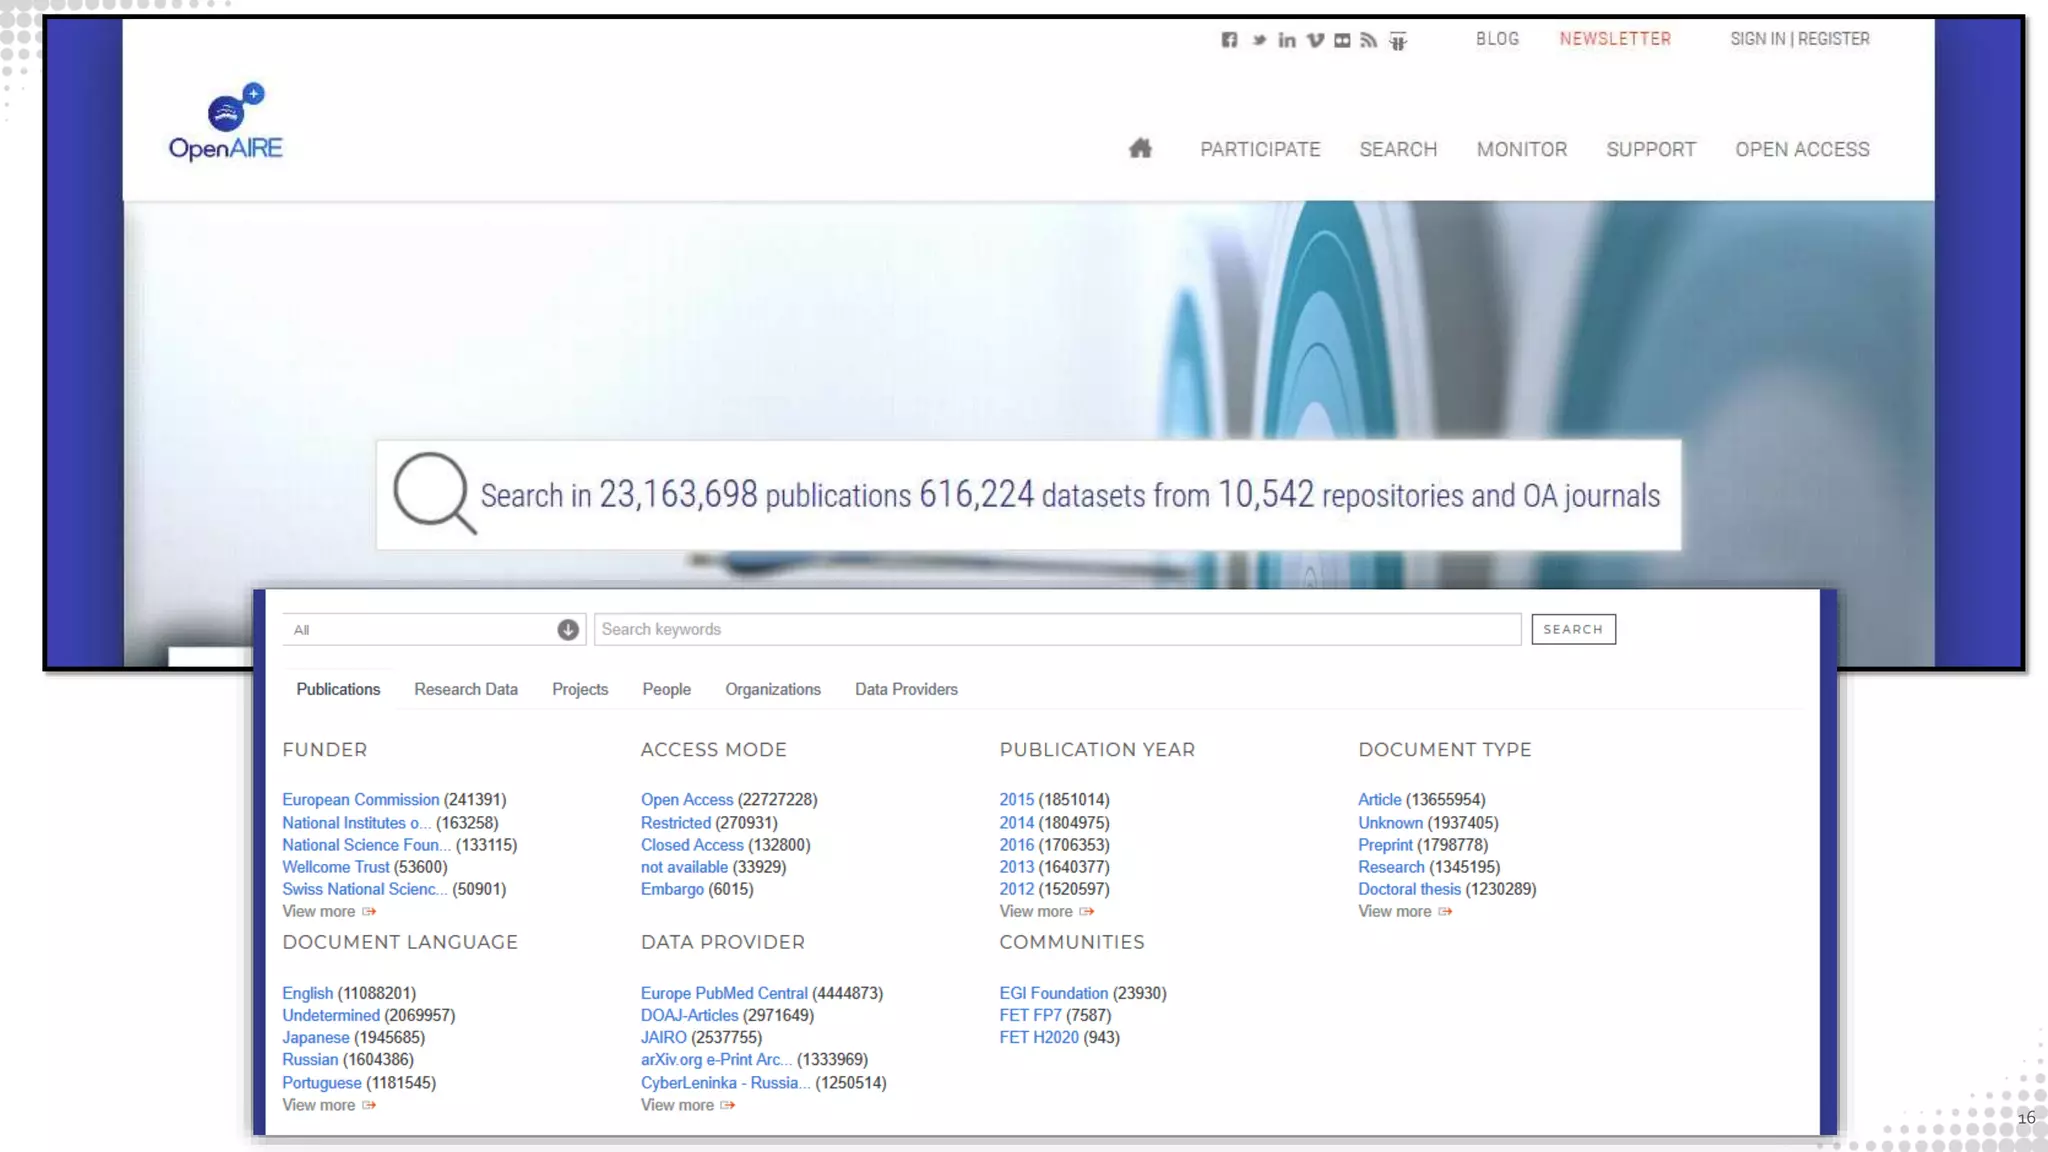Open the RSS feed icon
The height and width of the screenshot is (1152, 2048).
click(x=1369, y=40)
